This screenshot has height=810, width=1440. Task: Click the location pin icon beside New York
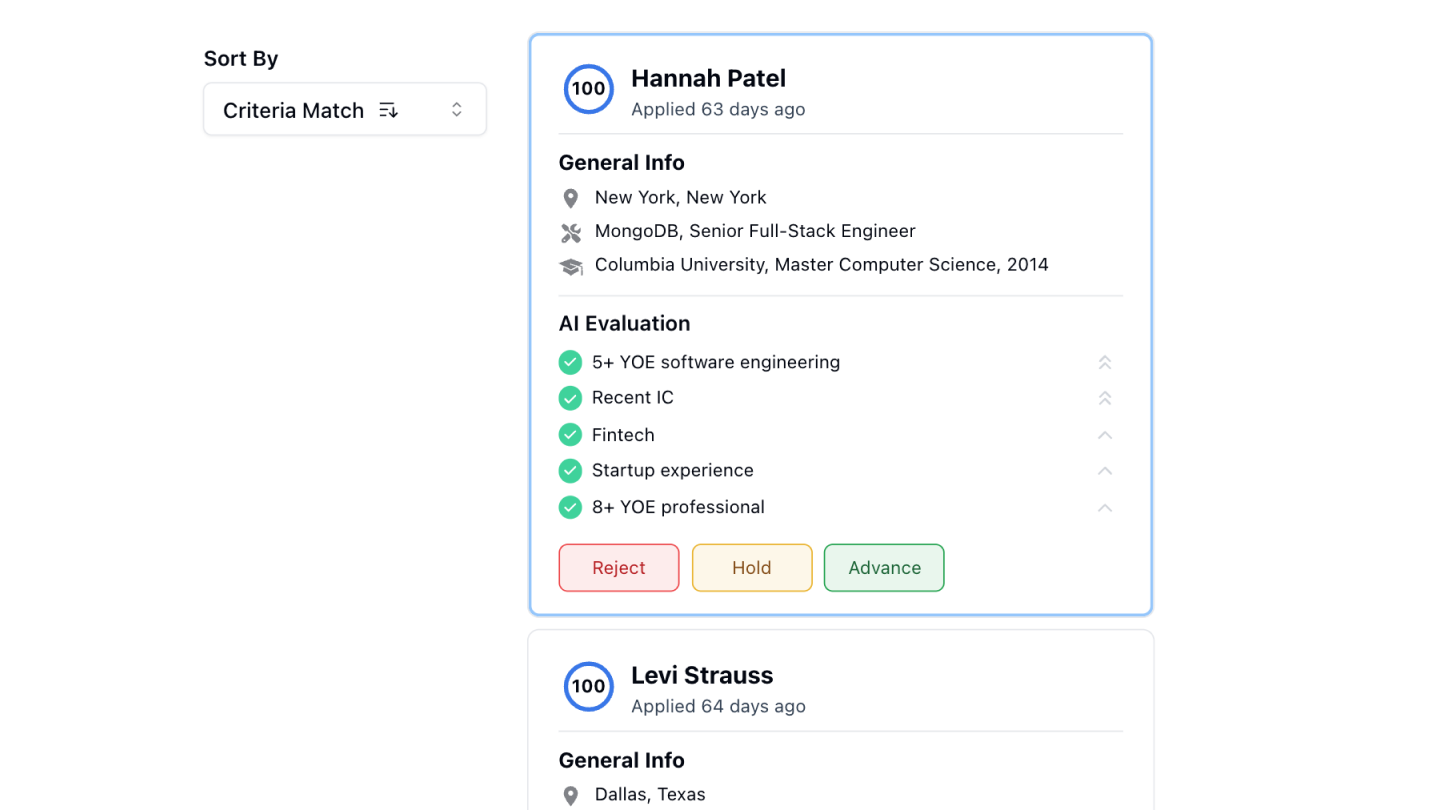tap(570, 198)
